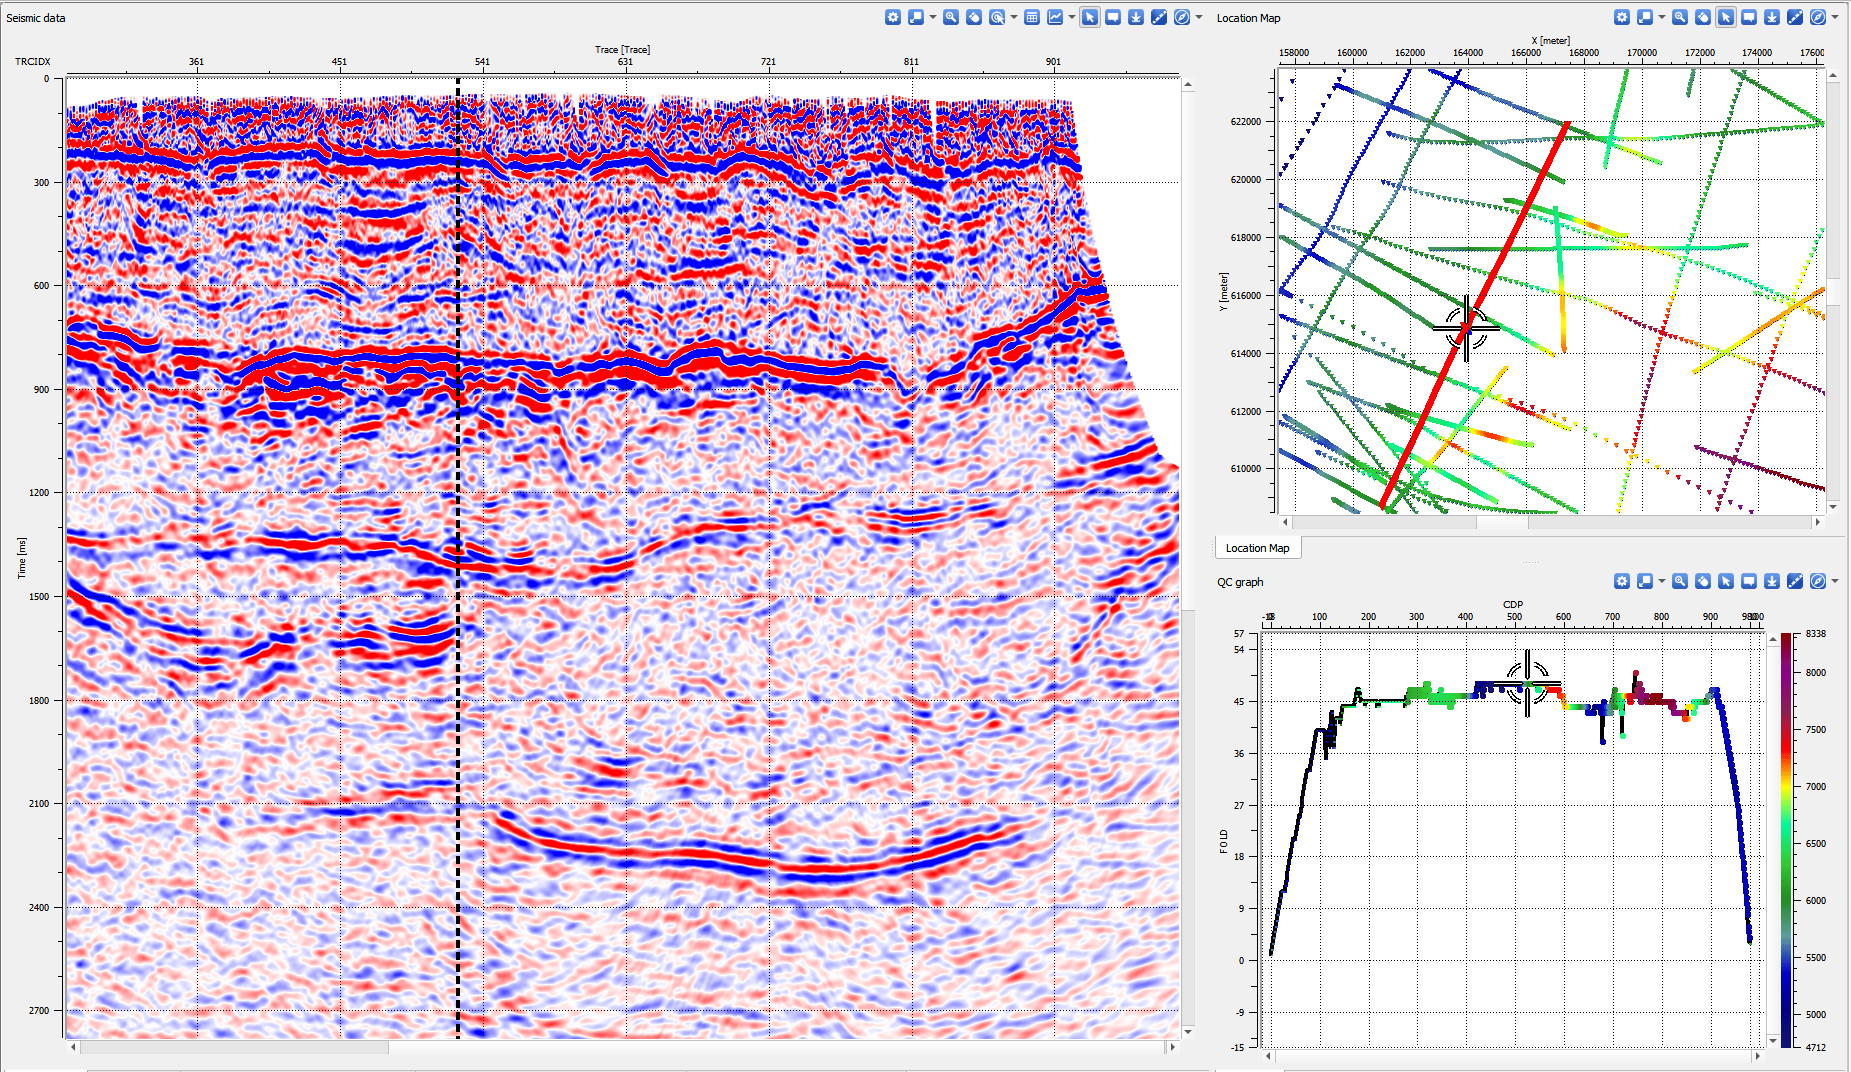This screenshot has width=1851, height=1072.
Task: Expand resize-window dropdown arrow in Location Map toolbar
Action: tap(1662, 17)
